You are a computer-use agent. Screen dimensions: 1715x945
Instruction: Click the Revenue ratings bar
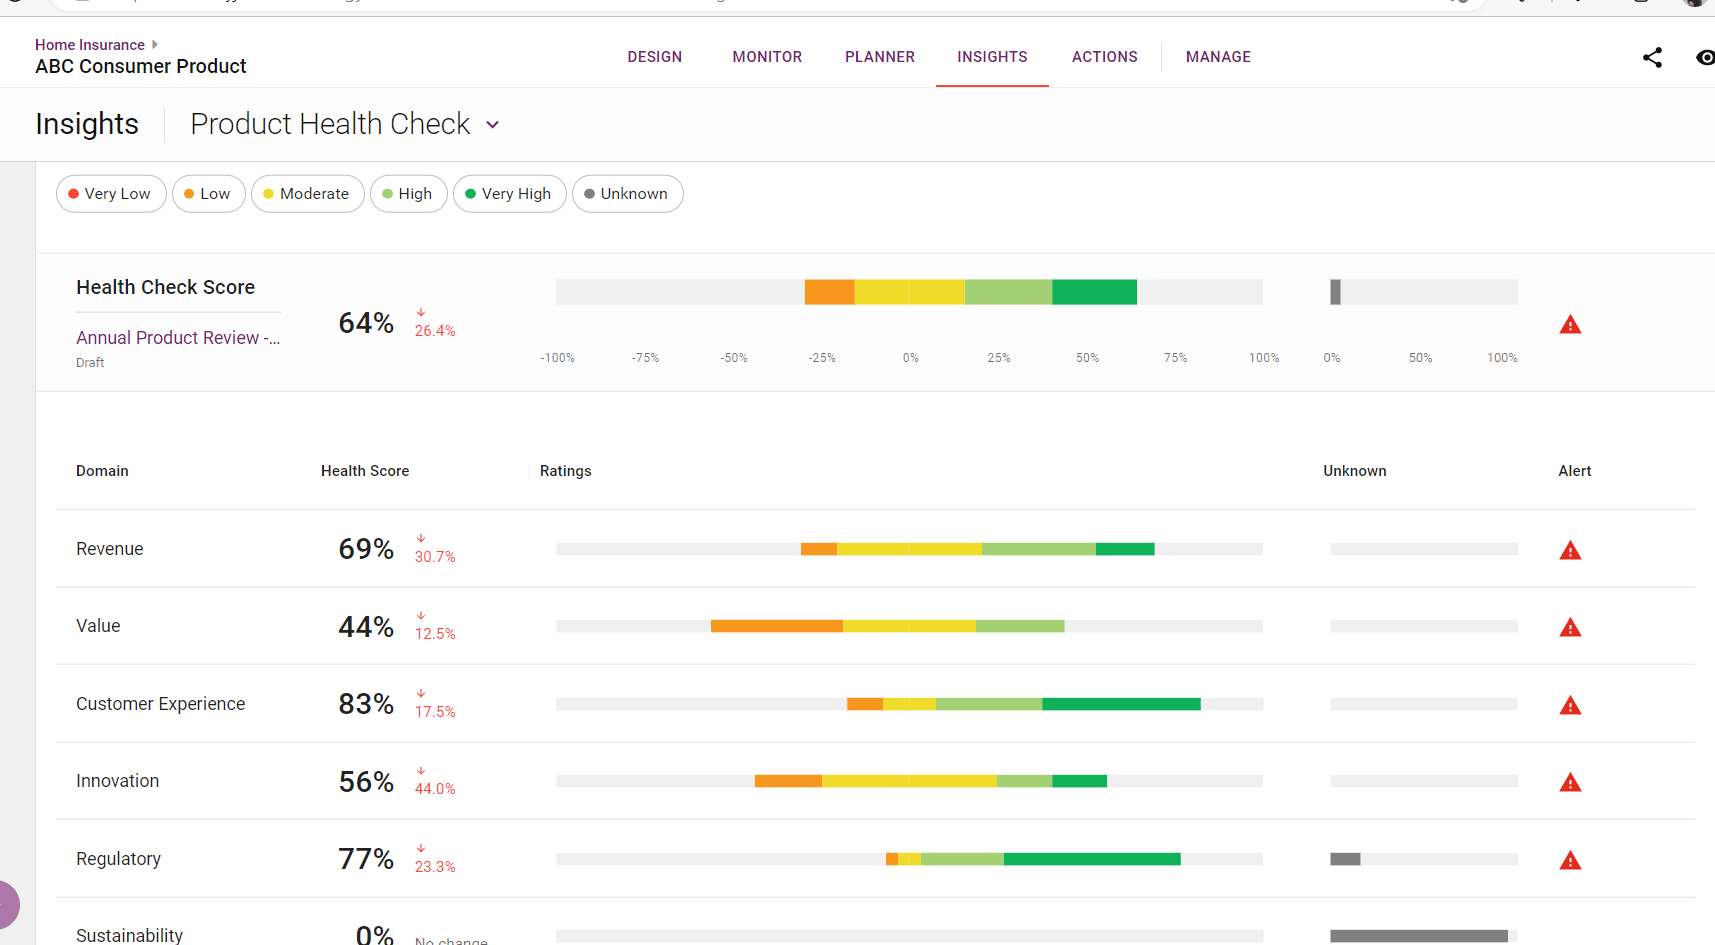tap(977, 549)
